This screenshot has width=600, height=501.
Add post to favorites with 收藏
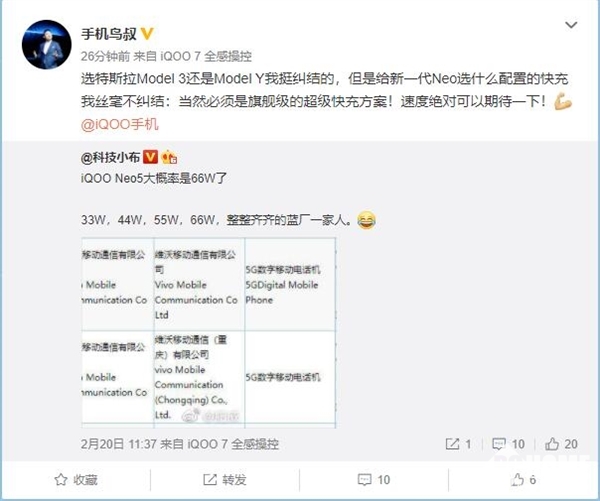pyautogui.click(x=76, y=480)
